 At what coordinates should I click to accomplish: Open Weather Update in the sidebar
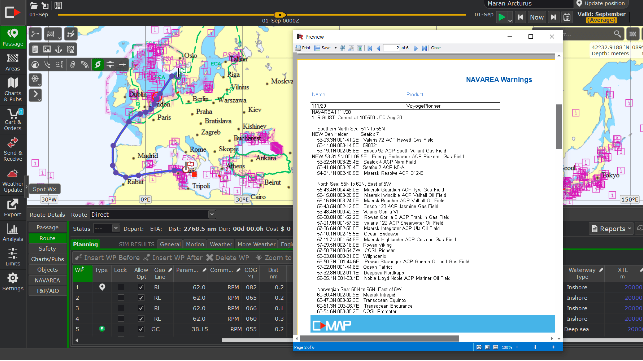click(13, 180)
